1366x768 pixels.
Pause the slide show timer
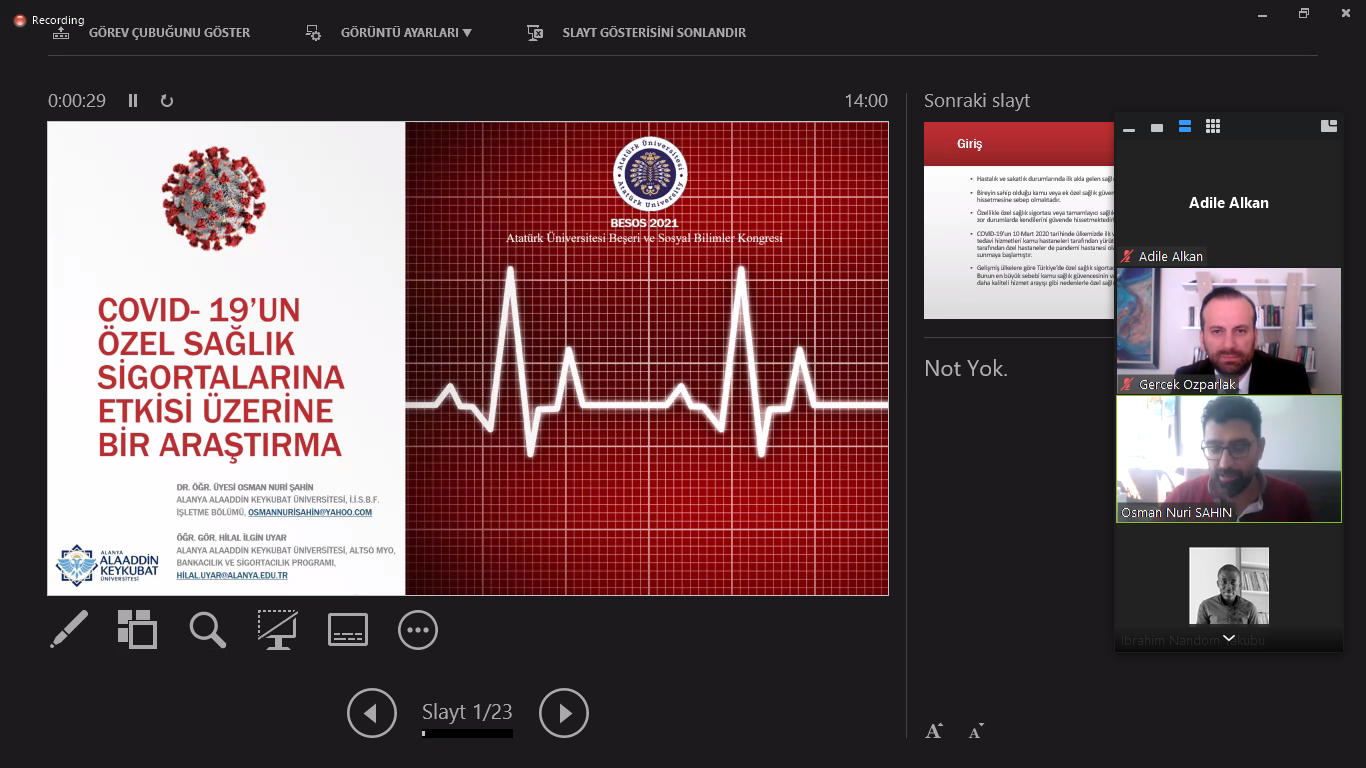pyautogui.click(x=133, y=101)
